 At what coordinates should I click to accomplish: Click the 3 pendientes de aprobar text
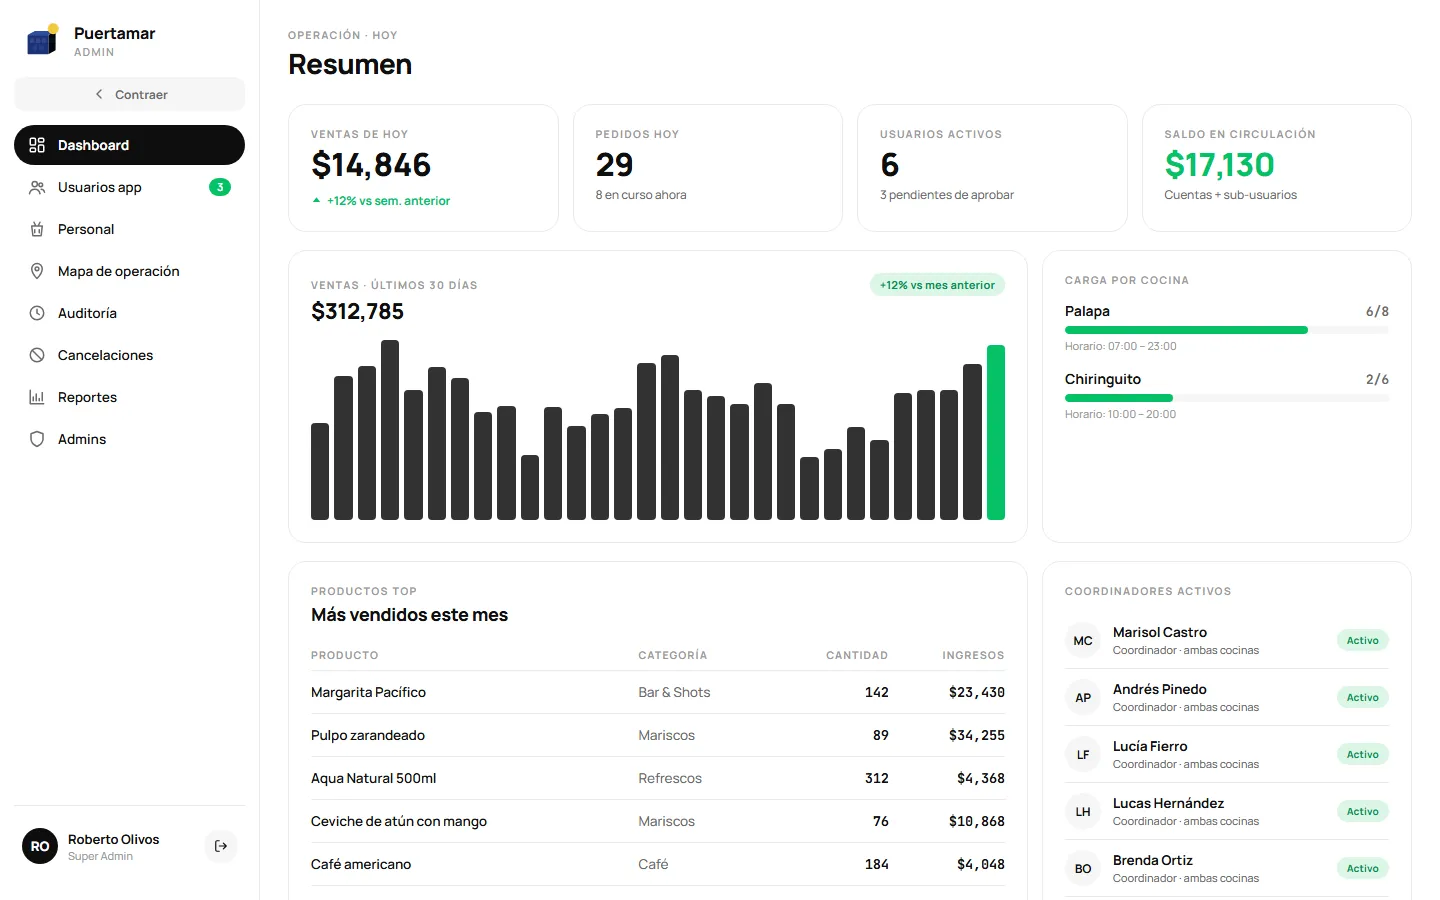pyautogui.click(x=947, y=195)
